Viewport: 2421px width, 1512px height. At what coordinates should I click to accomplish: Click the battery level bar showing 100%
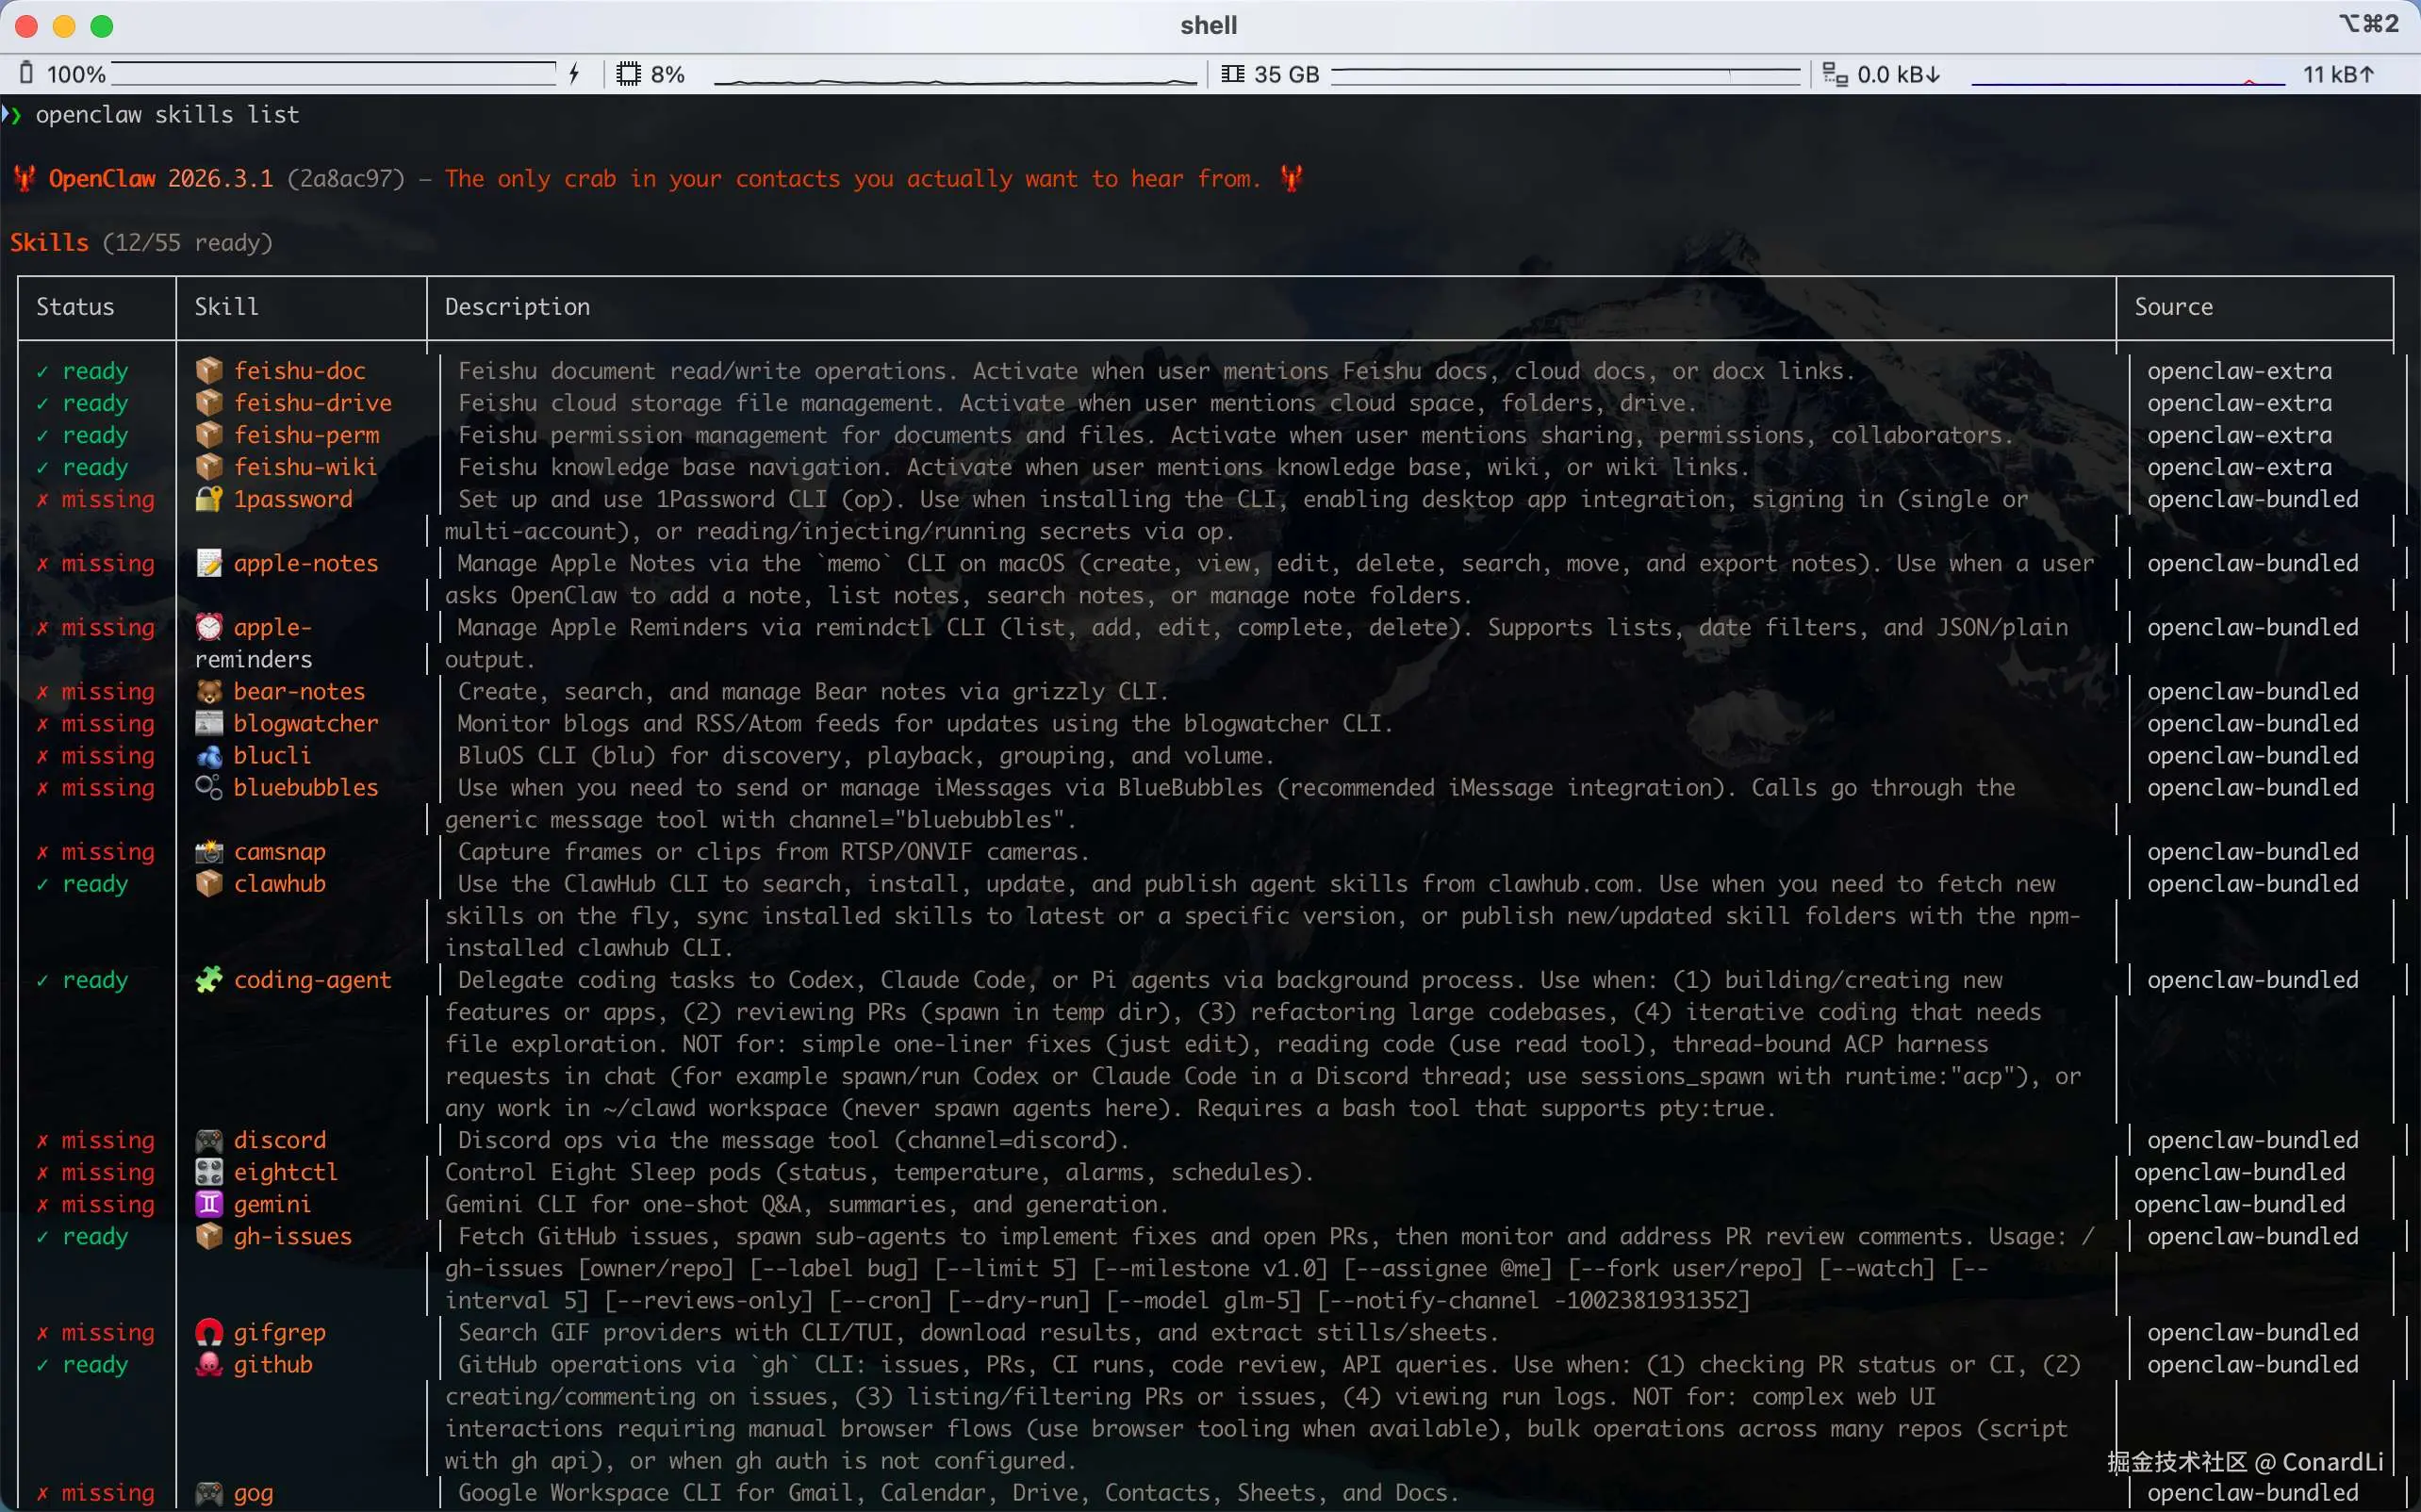coord(333,74)
